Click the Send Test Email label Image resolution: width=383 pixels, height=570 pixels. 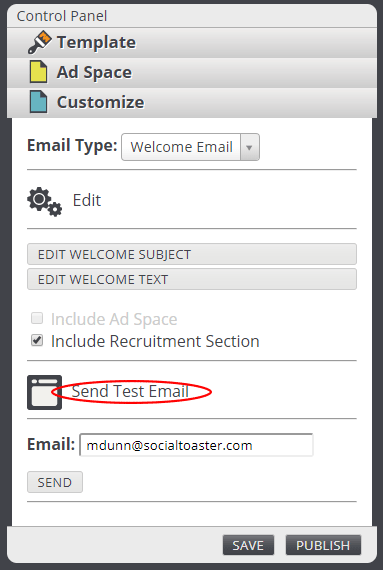(130, 392)
